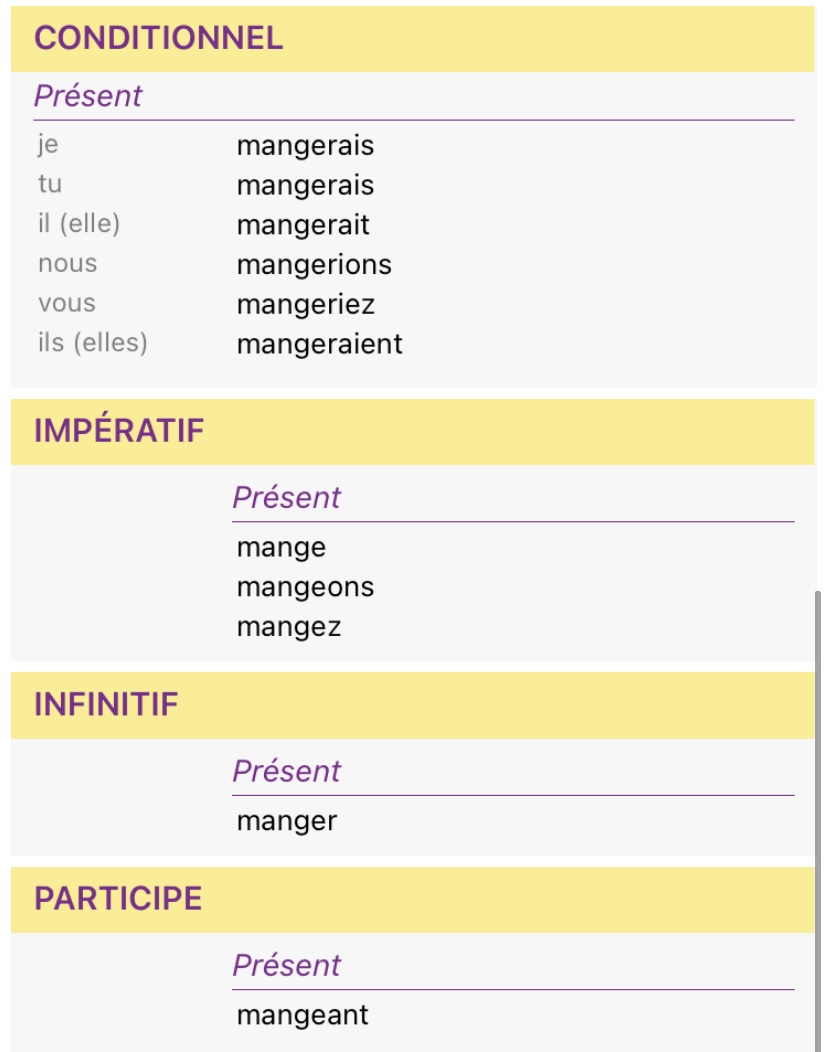Click the INFINITIF section header

tap(106, 704)
